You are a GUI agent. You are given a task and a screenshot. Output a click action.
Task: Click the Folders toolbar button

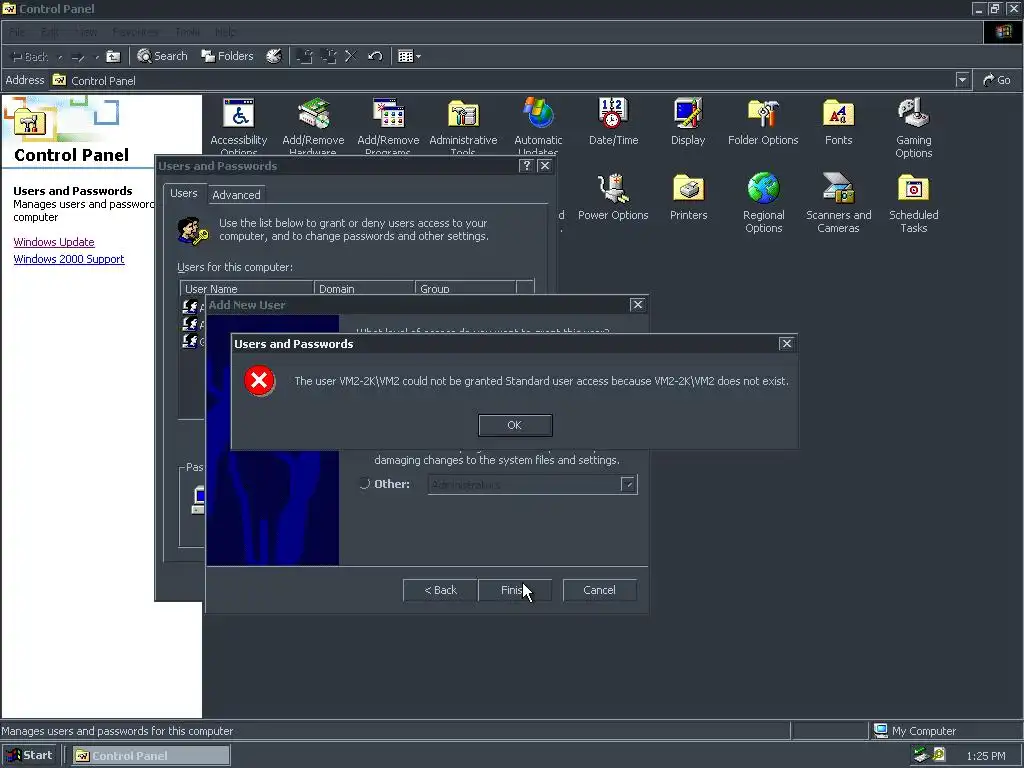pyautogui.click(x=227, y=56)
